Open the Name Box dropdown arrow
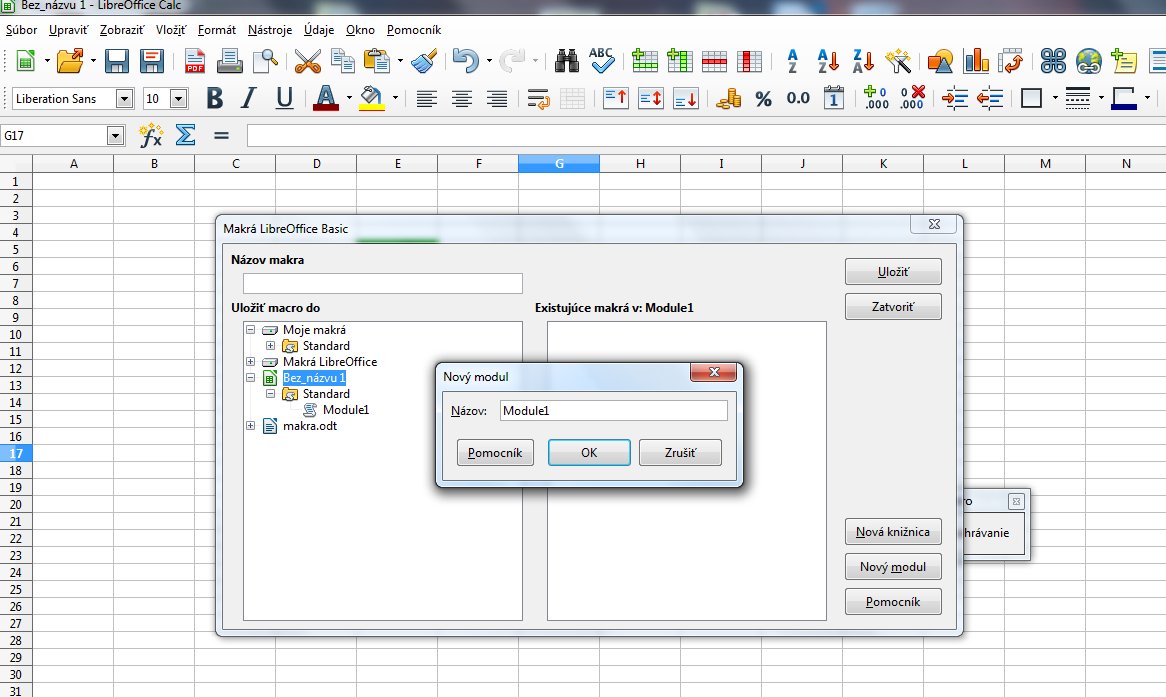 tap(115, 135)
